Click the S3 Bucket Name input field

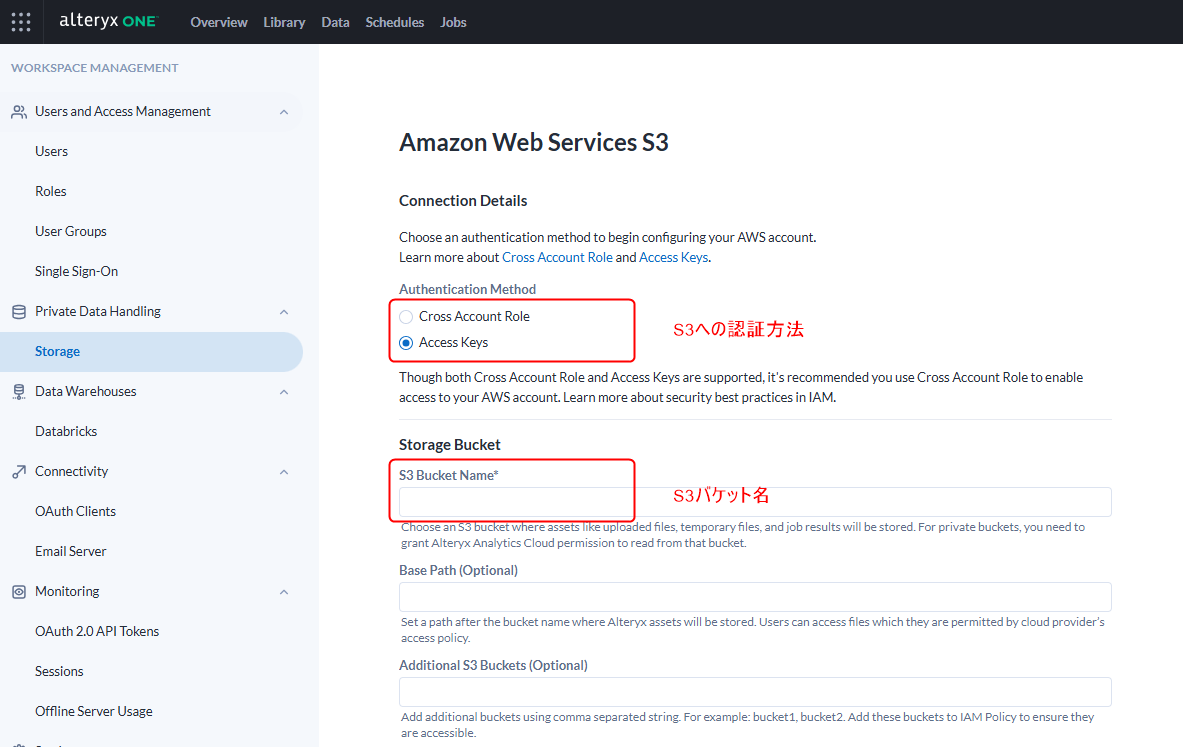click(754, 502)
